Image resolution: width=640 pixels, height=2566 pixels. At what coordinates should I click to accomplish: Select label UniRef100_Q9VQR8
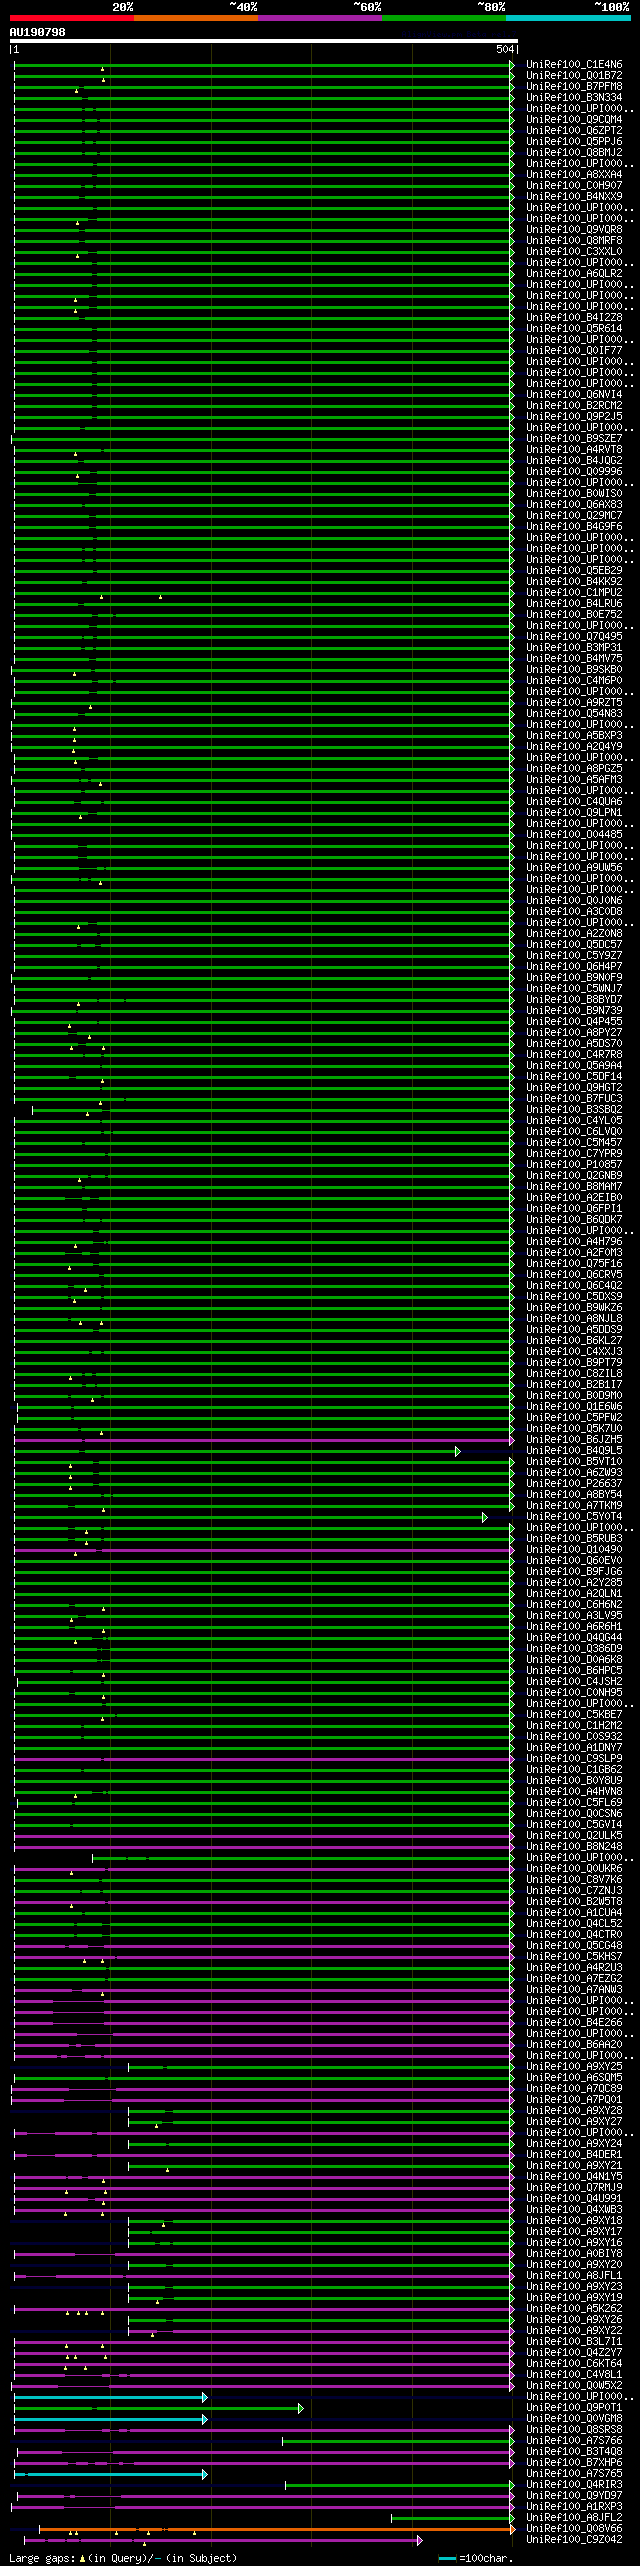point(574,230)
